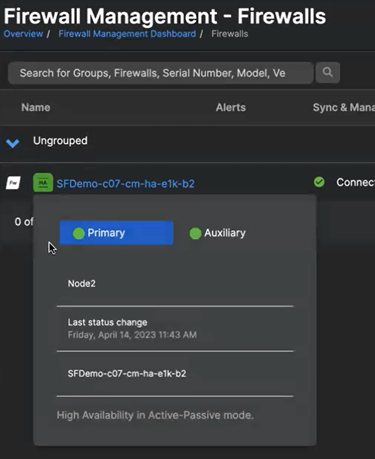Viewport: 375px width, 459px height.
Task: Click the green dot beside Primary
Action: click(79, 233)
